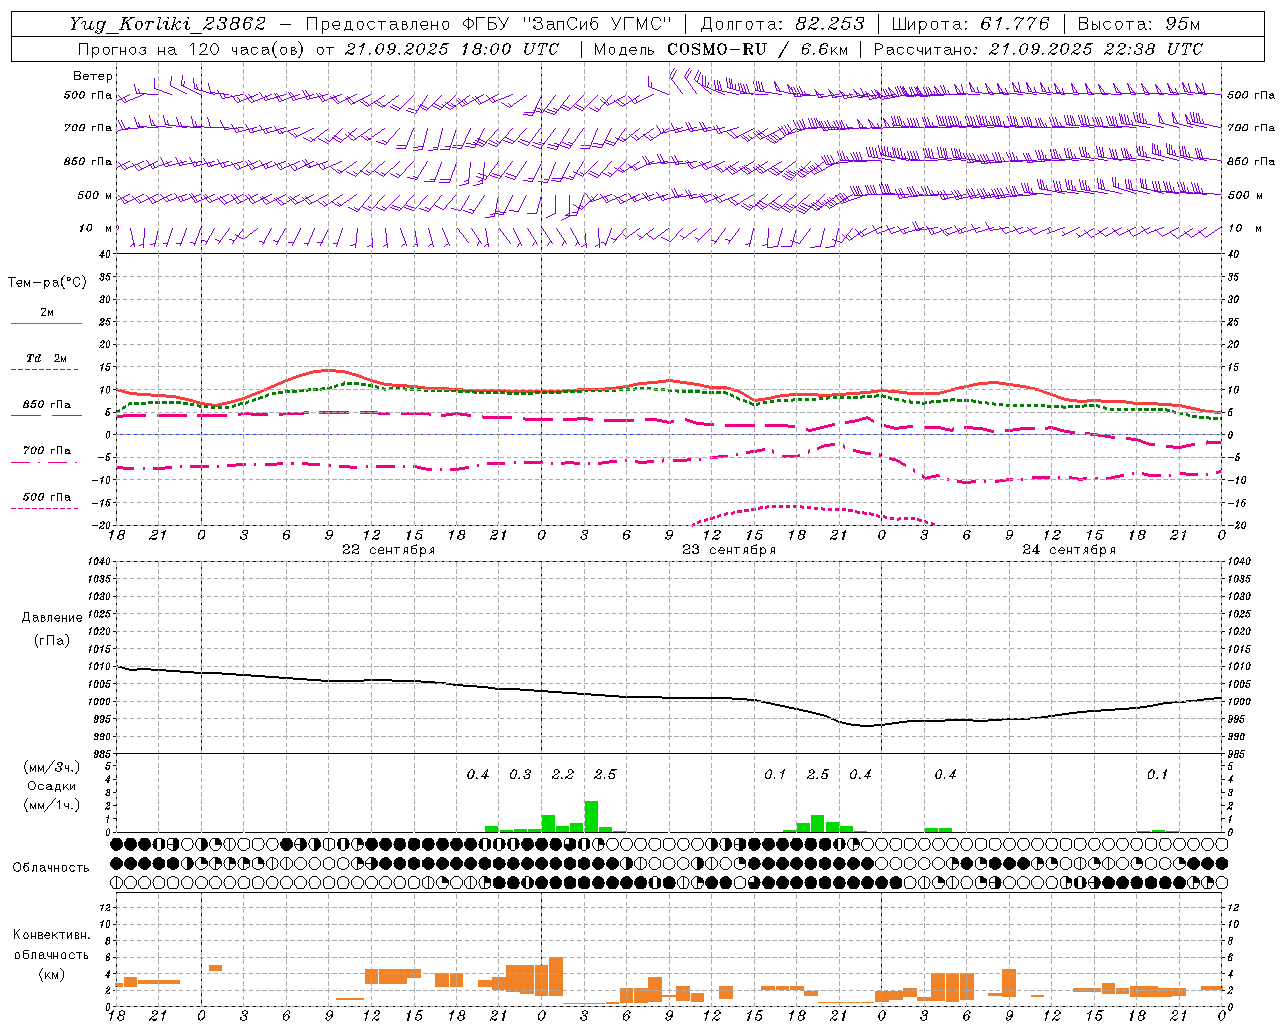Click the Конвективн. облачность label
Viewport: 1280px width, 1024px height.
point(51,945)
